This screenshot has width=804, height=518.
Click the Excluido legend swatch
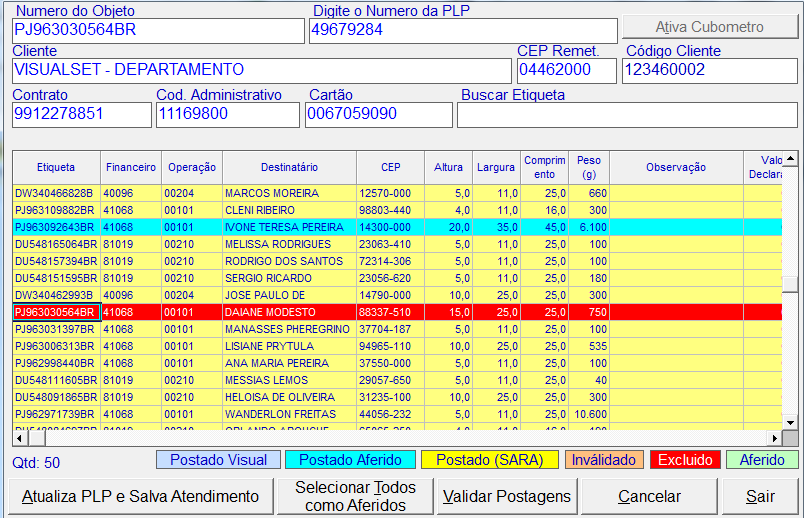point(685,460)
